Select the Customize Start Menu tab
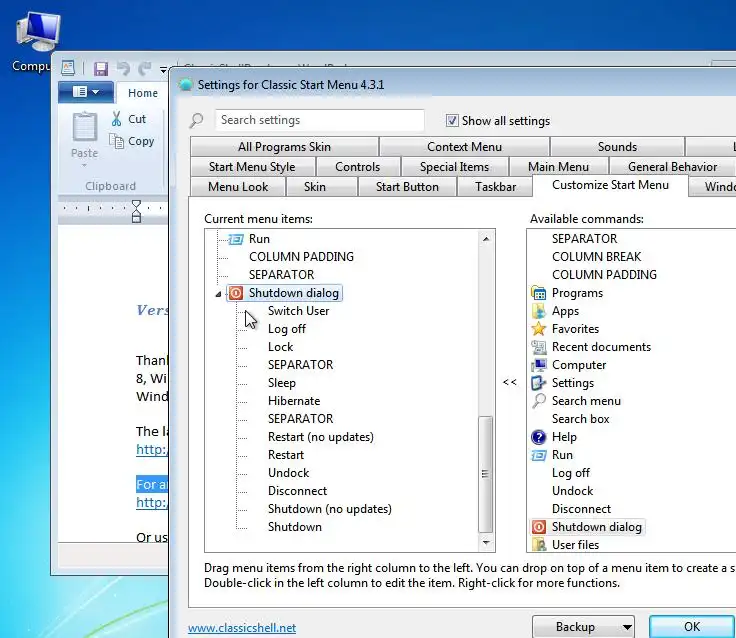 click(610, 185)
